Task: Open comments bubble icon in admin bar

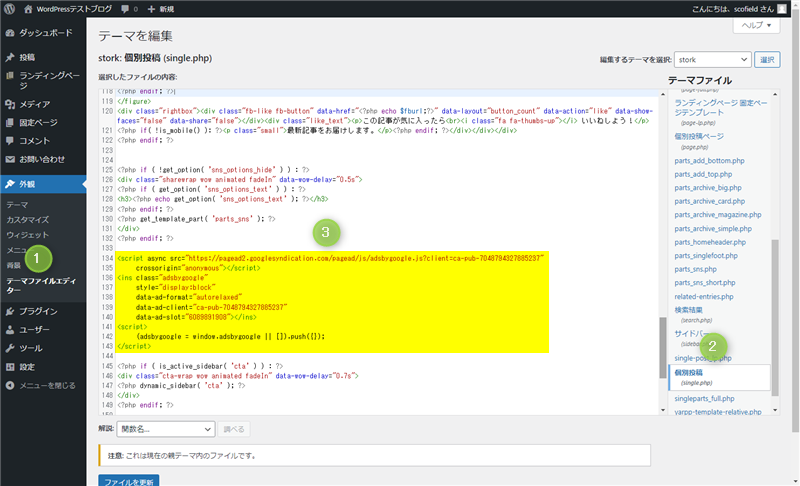Action: click(x=125, y=9)
